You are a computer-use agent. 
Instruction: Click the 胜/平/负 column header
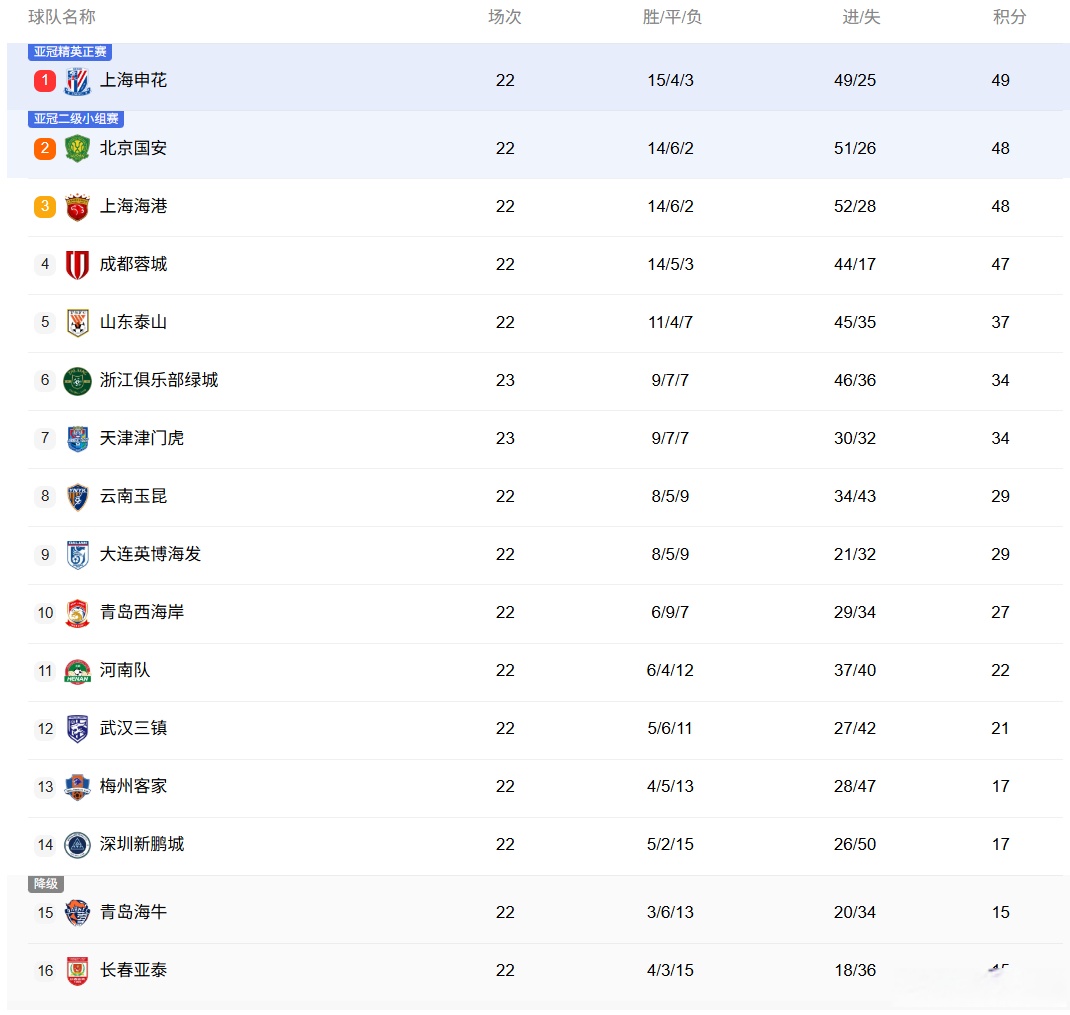[x=672, y=17]
